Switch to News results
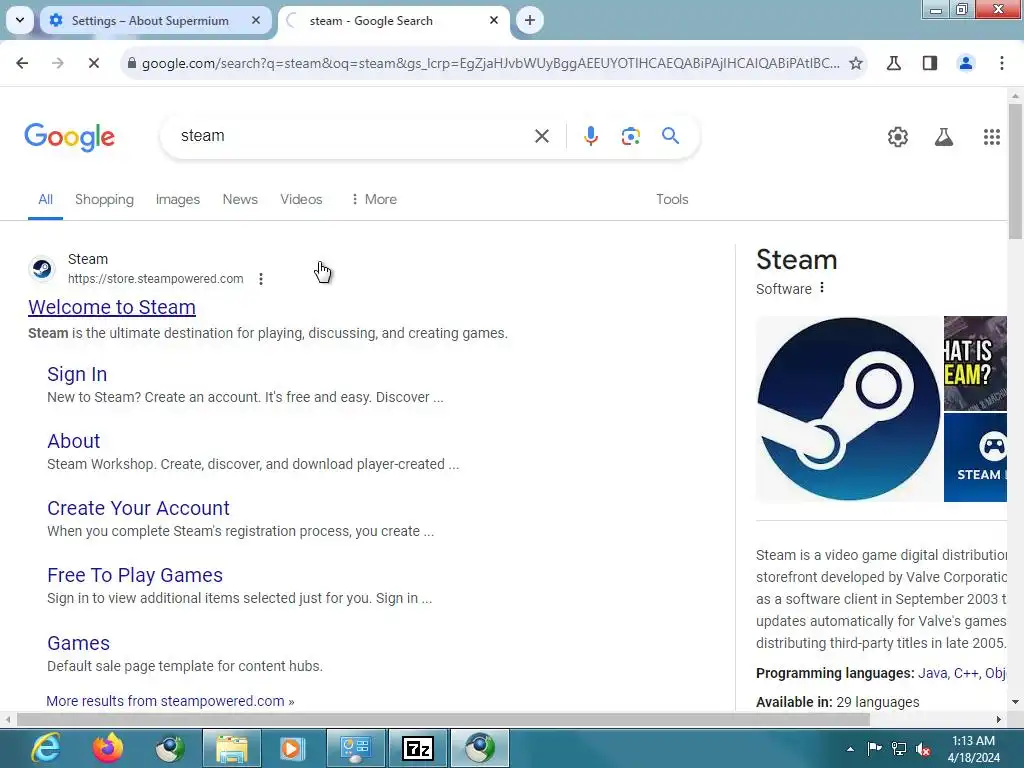The image size is (1024, 768). pyautogui.click(x=240, y=199)
